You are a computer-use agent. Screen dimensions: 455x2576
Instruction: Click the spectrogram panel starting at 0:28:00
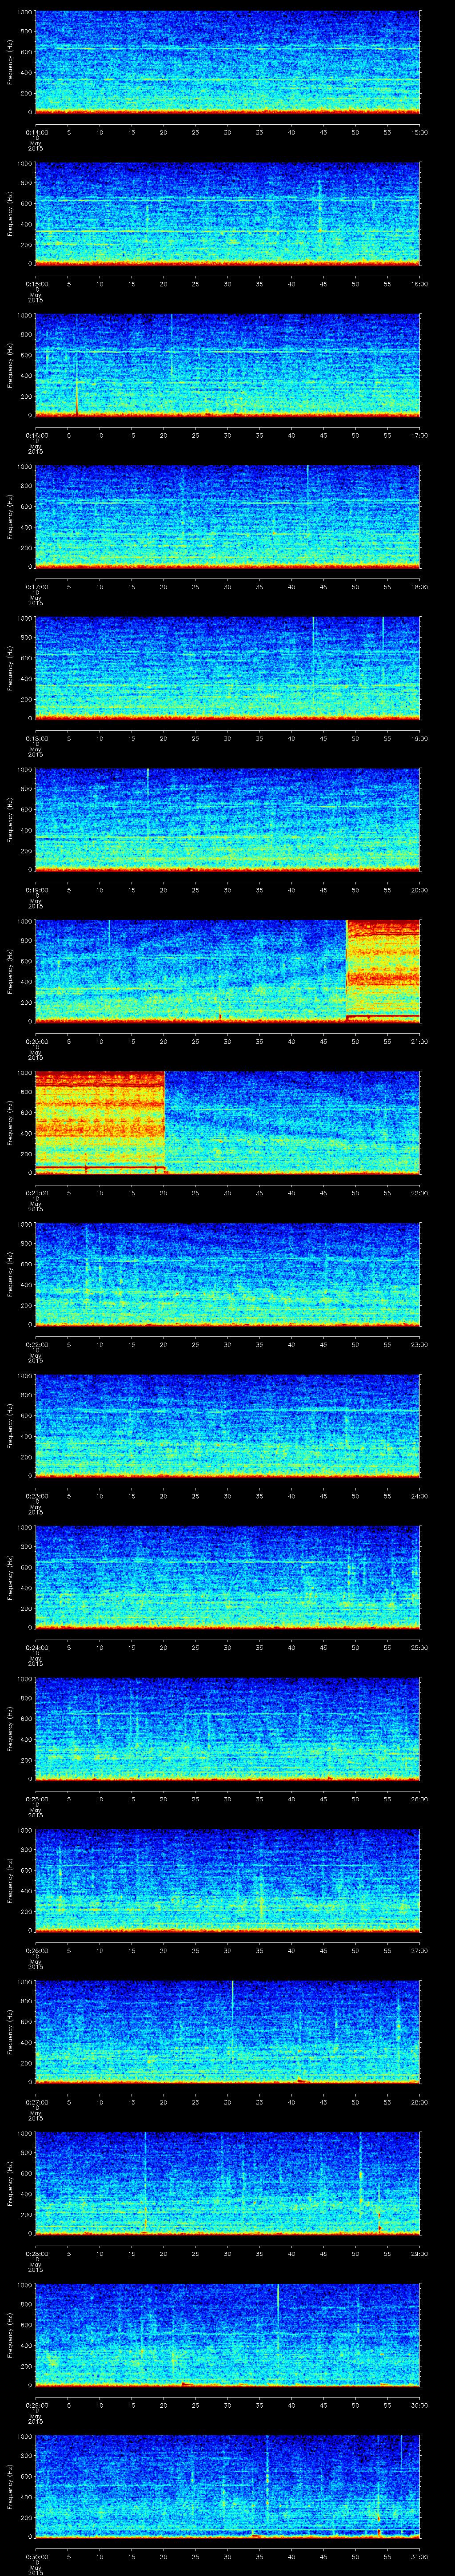tap(227, 2183)
